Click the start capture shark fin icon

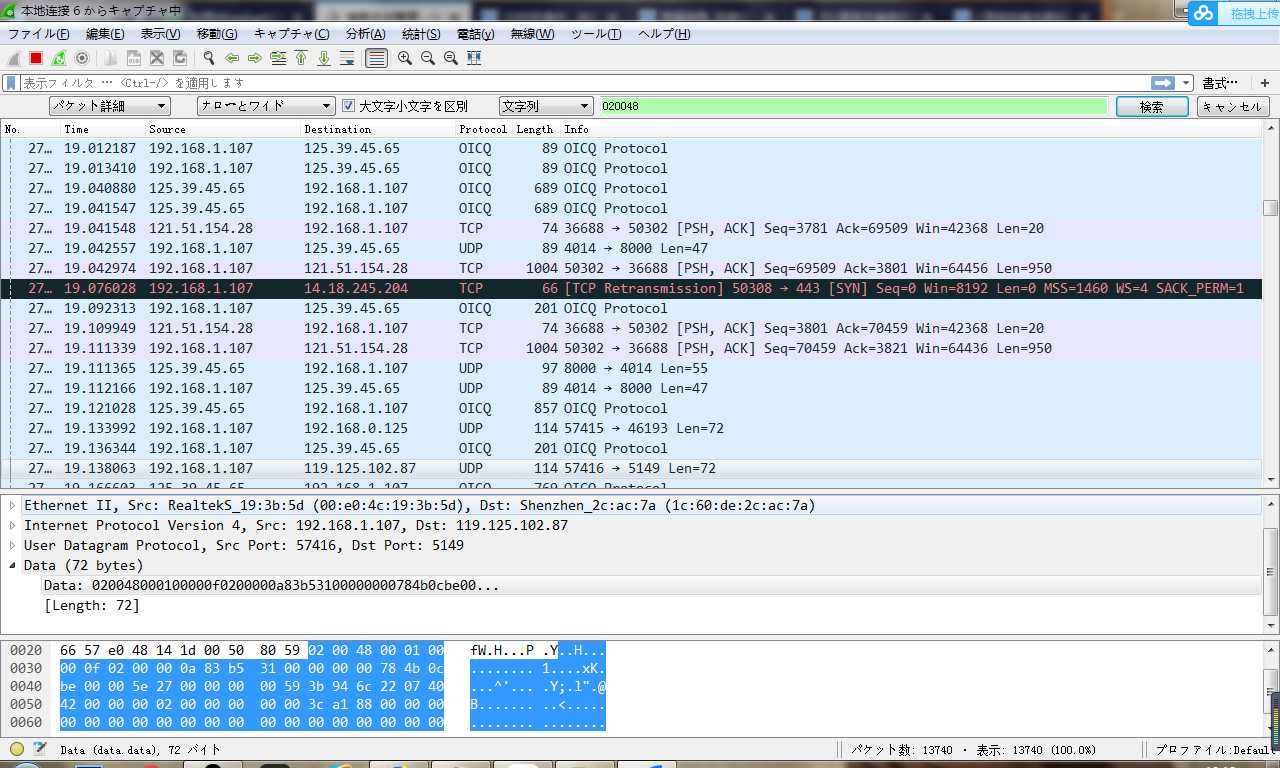click(x=14, y=58)
